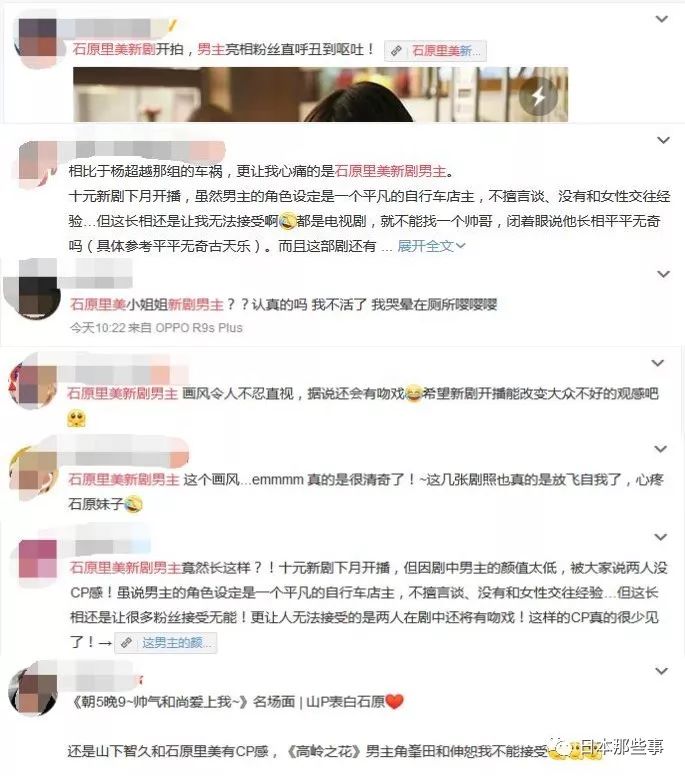Image resolution: width=685 pixels, height=776 pixels.
Task: Click avatar of the first poster
Action: pos(38,39)
